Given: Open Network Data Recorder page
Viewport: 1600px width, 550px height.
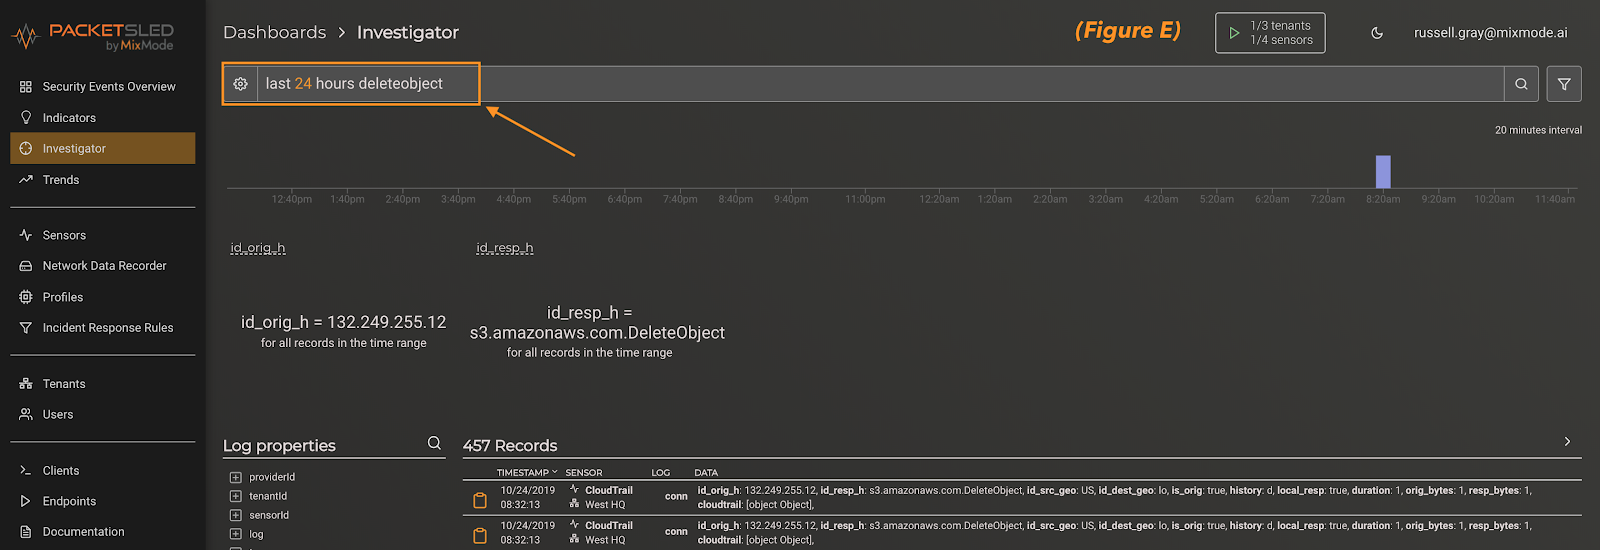Looking at the screenshot, I should coord(103,266).
